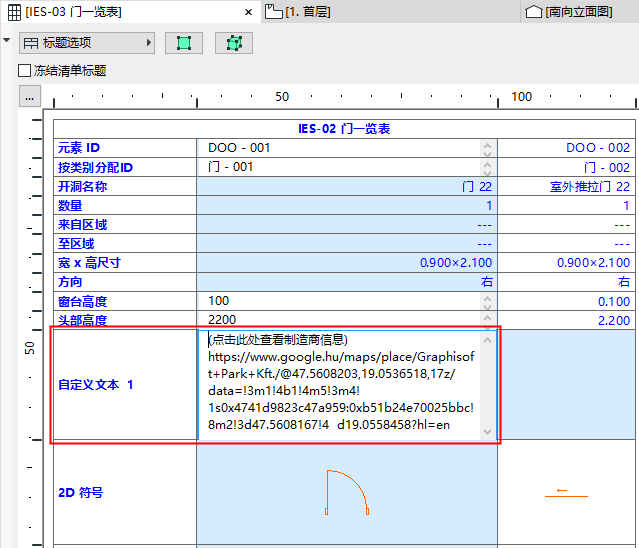Click the stepper arrows in DOO - 001 field

pyautogui.click(x=487, y=149)
